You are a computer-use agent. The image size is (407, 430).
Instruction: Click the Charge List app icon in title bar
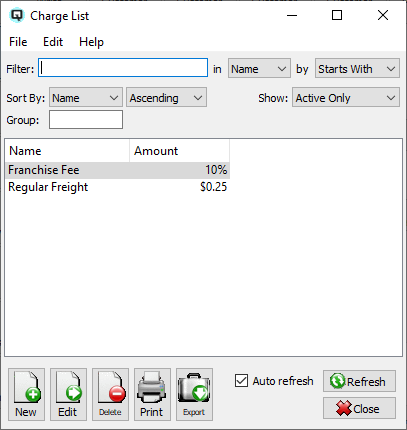pos(17,16)
